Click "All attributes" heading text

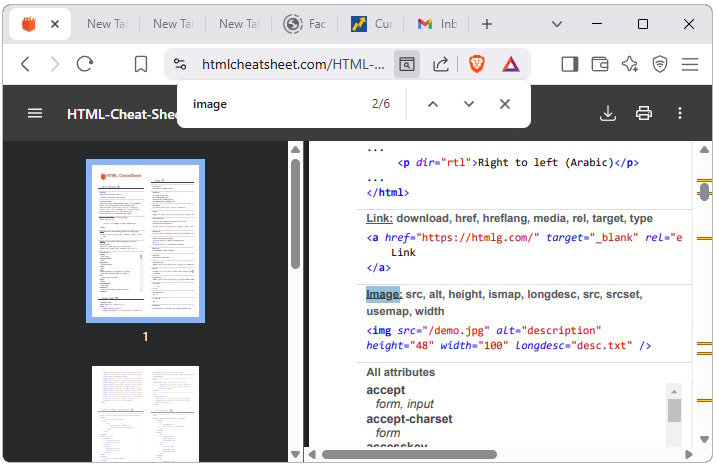pyautogui.click(x=401, y=372)
